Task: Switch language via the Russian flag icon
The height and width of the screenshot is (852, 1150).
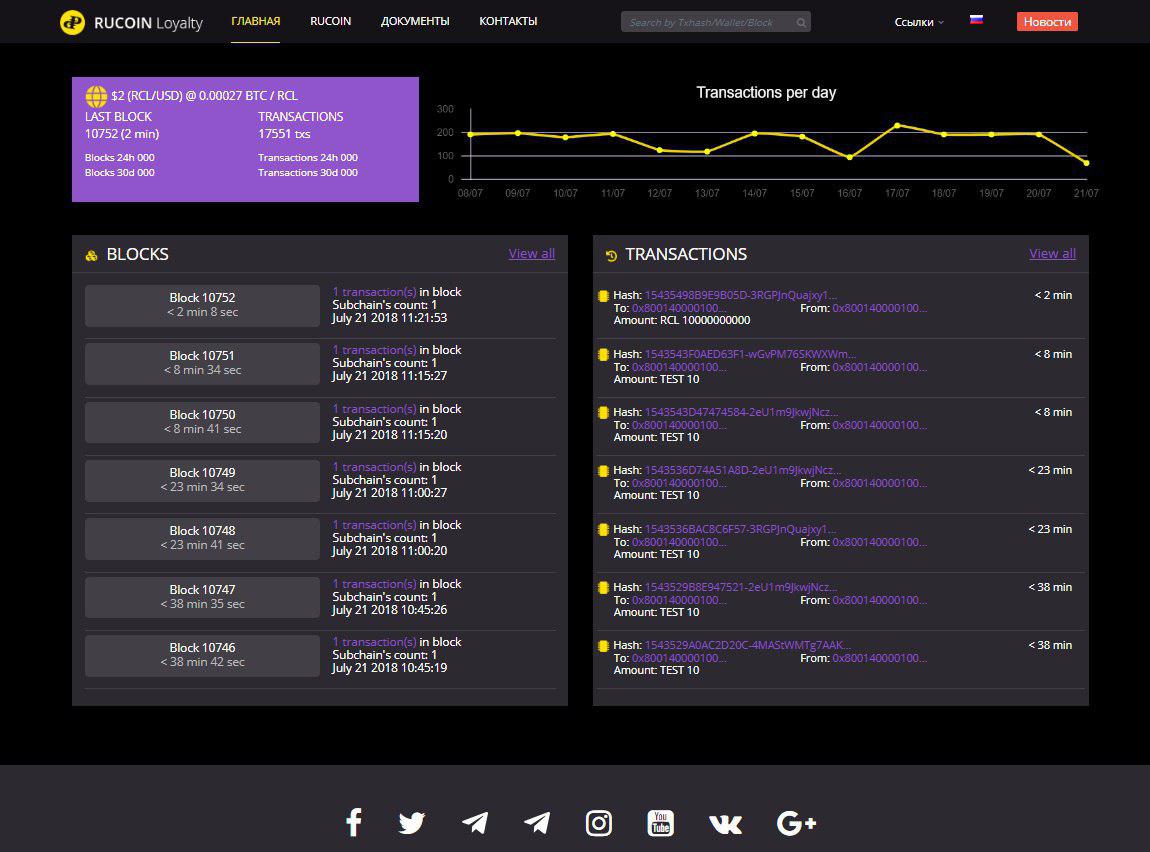Action: click(x=976, y=20)
